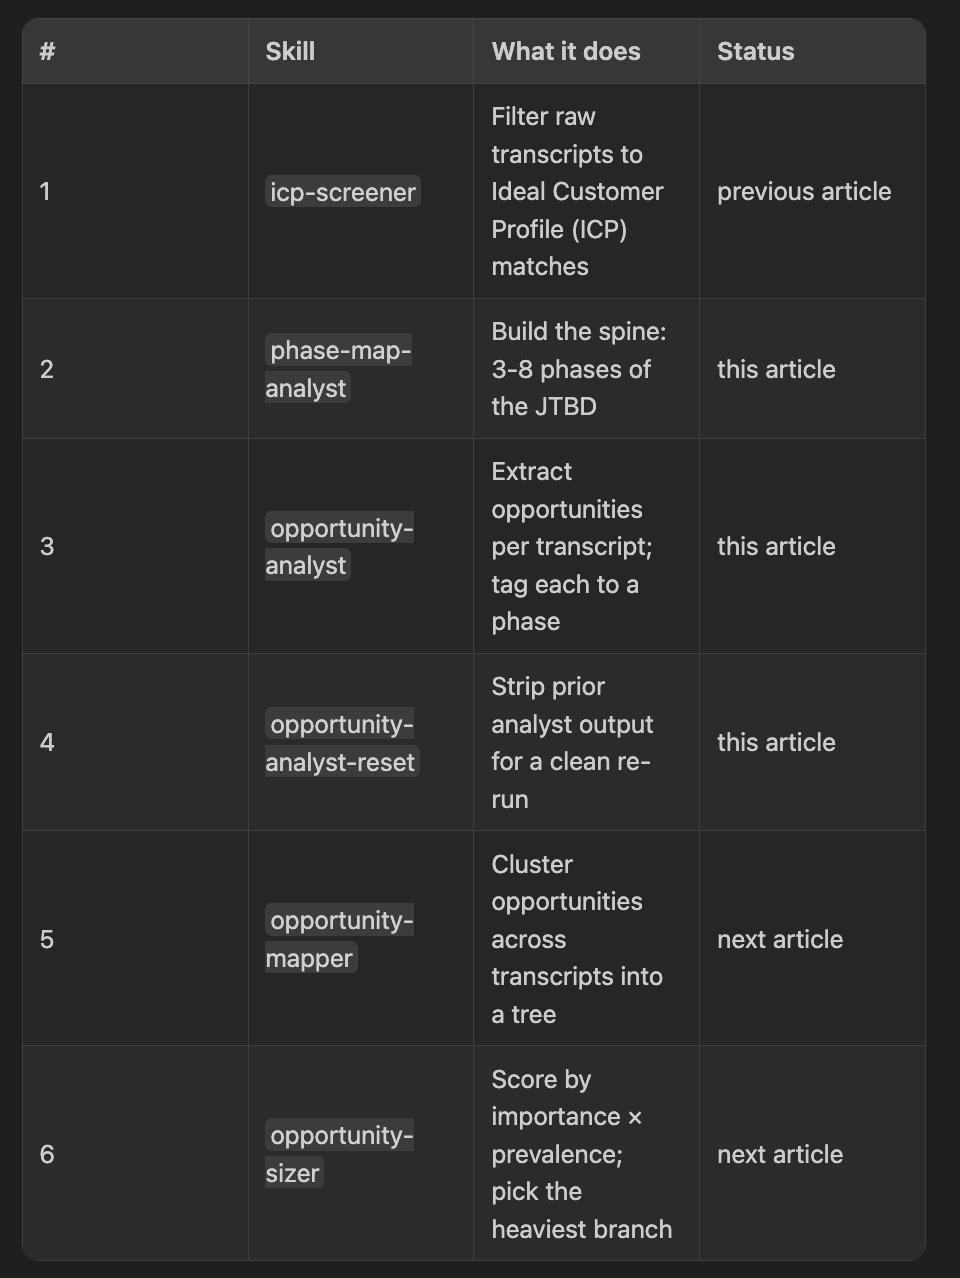Viewport: 960px width, 1278px height.
Task: Click the icp-screener skill code tag
Action: [343, 192]
